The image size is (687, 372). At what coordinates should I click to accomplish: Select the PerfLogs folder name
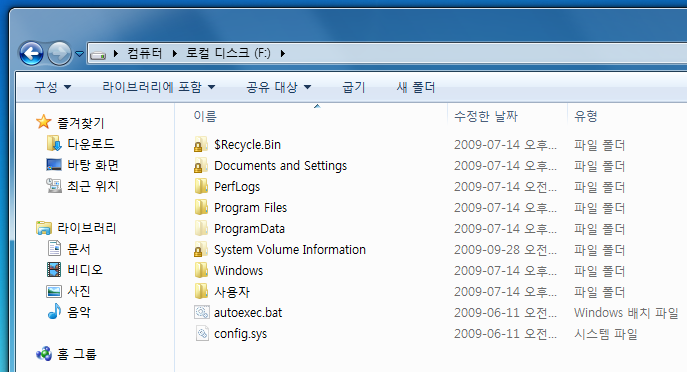[237, 187]
